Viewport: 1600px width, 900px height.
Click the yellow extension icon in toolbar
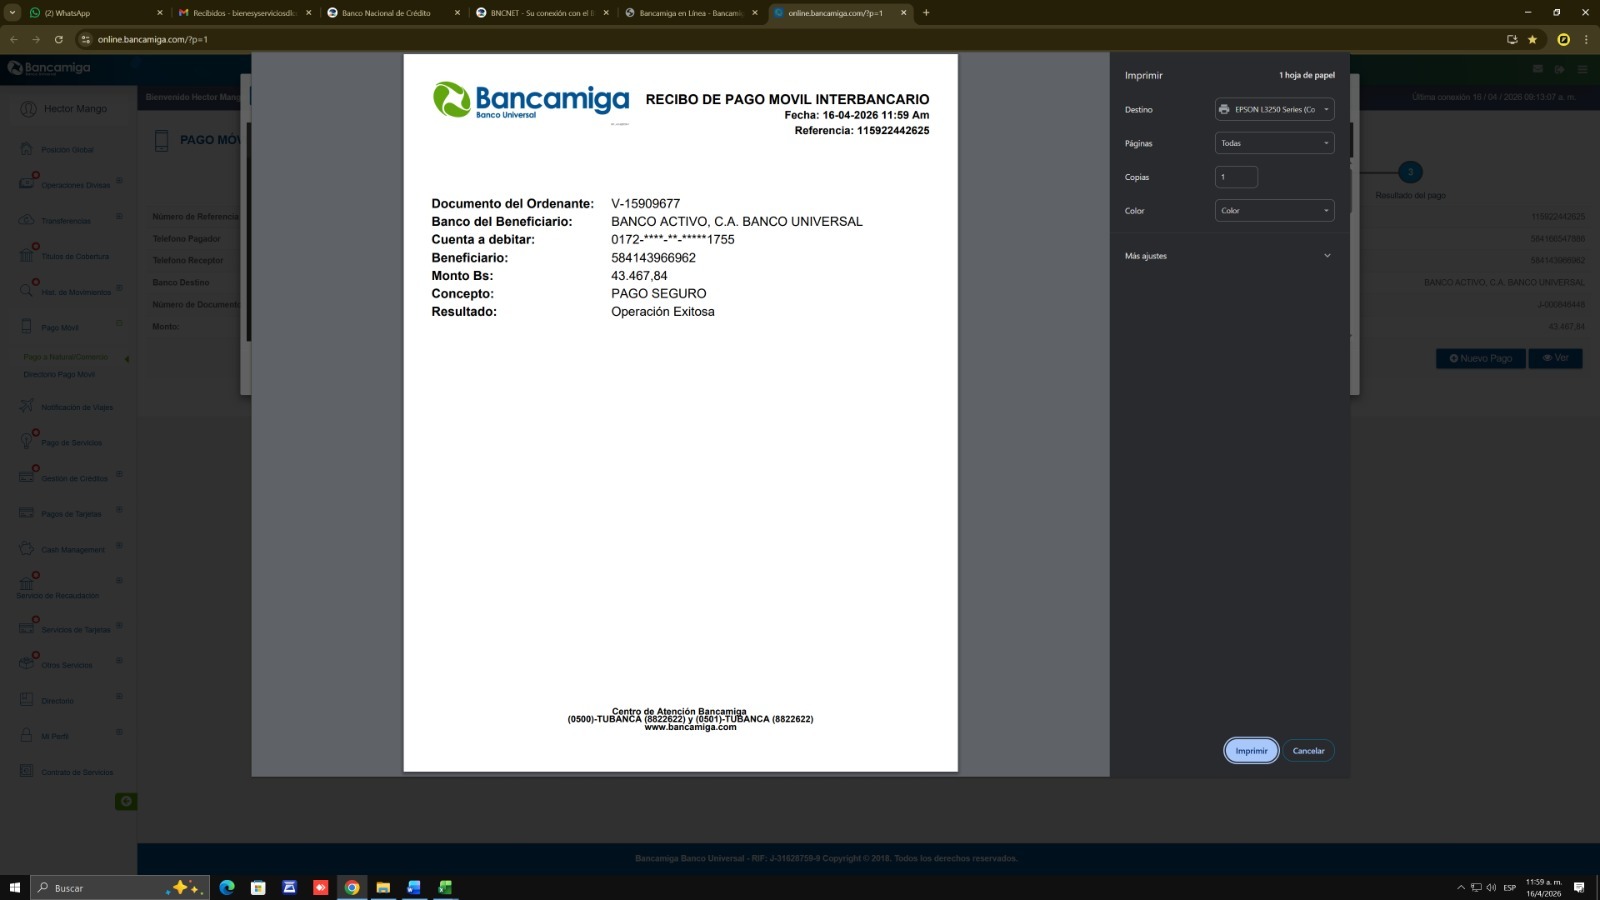tap(1563, 39)
